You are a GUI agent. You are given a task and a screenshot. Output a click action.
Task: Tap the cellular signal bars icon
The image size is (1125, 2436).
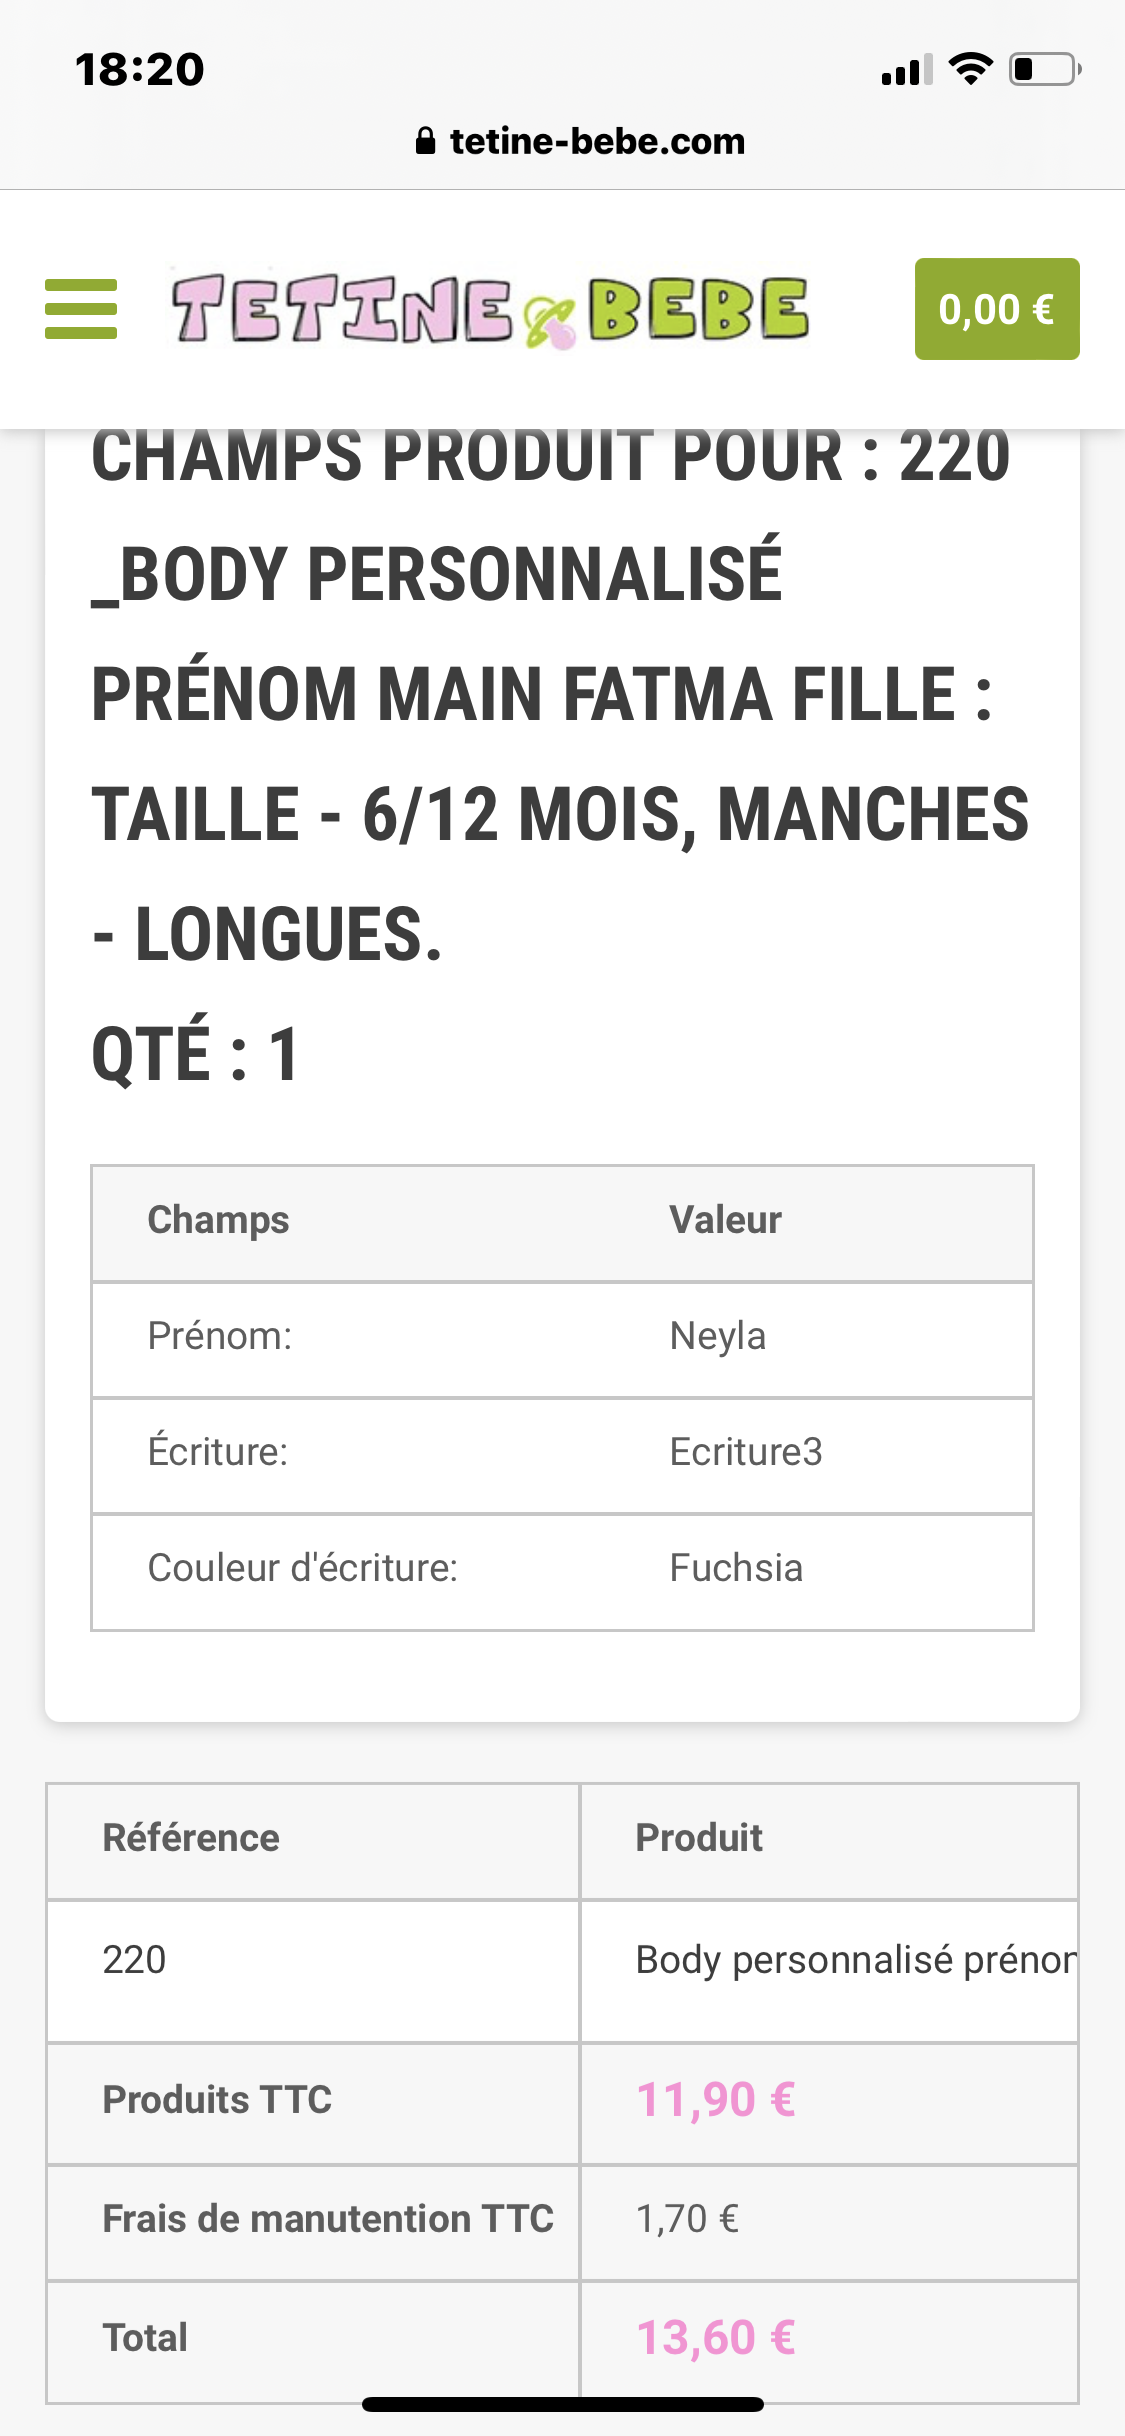point(906,70)
